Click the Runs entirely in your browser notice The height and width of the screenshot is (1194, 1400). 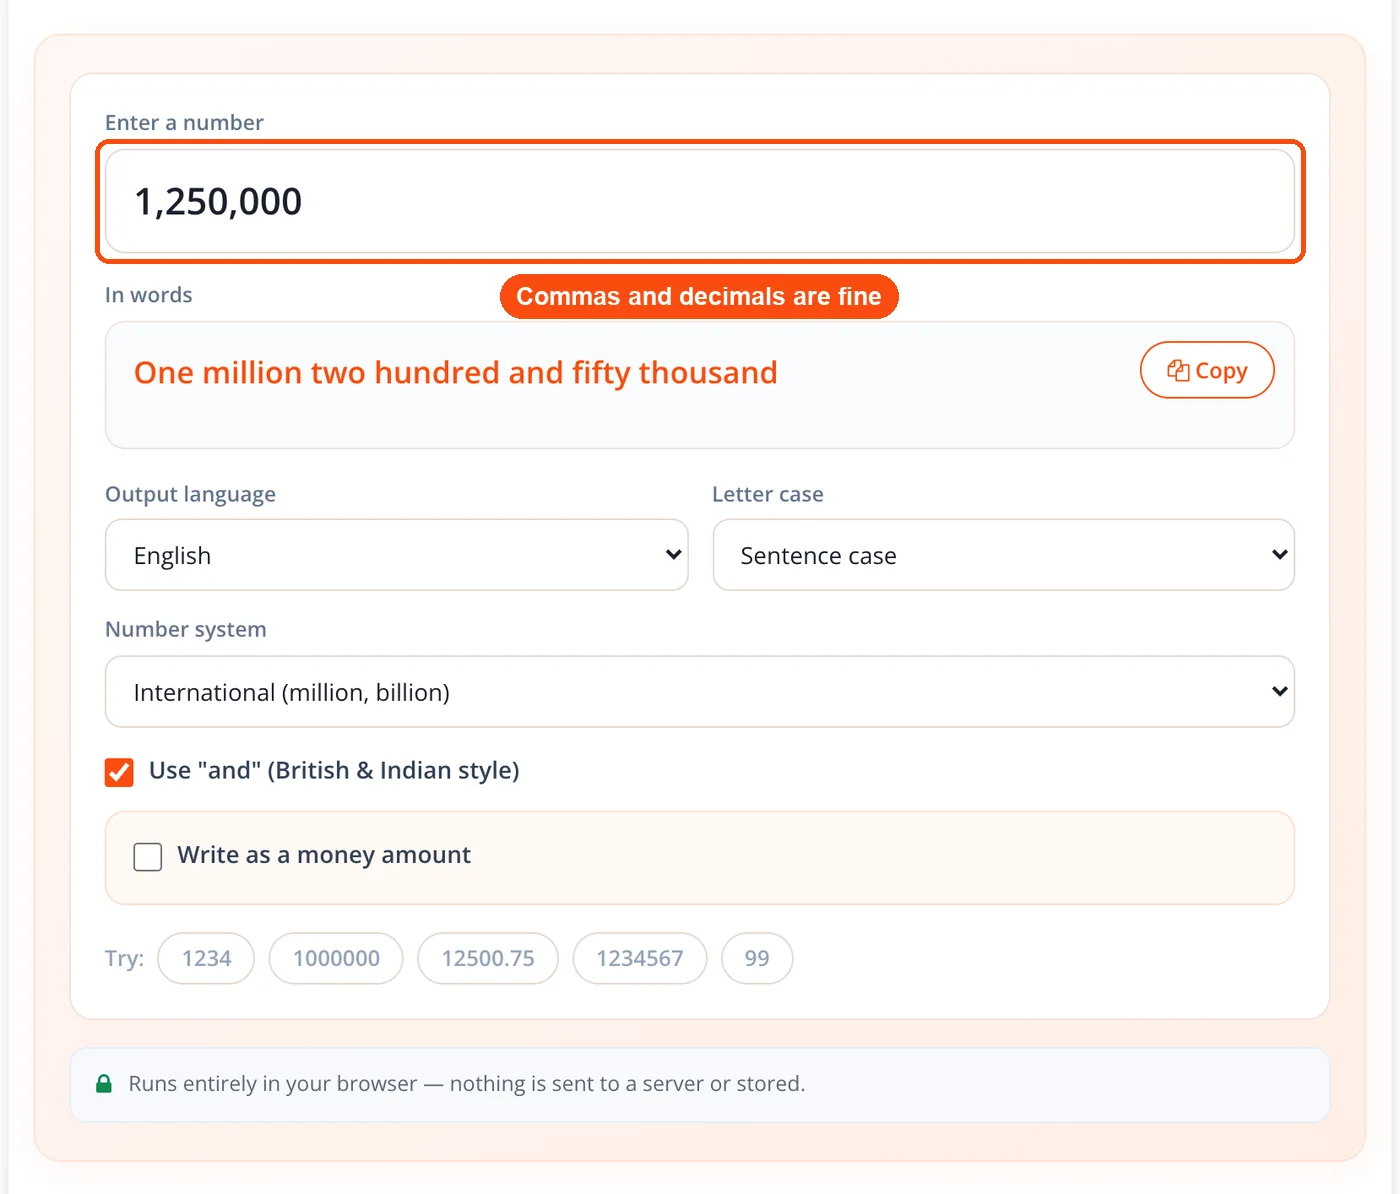(x=700, y=1085)
